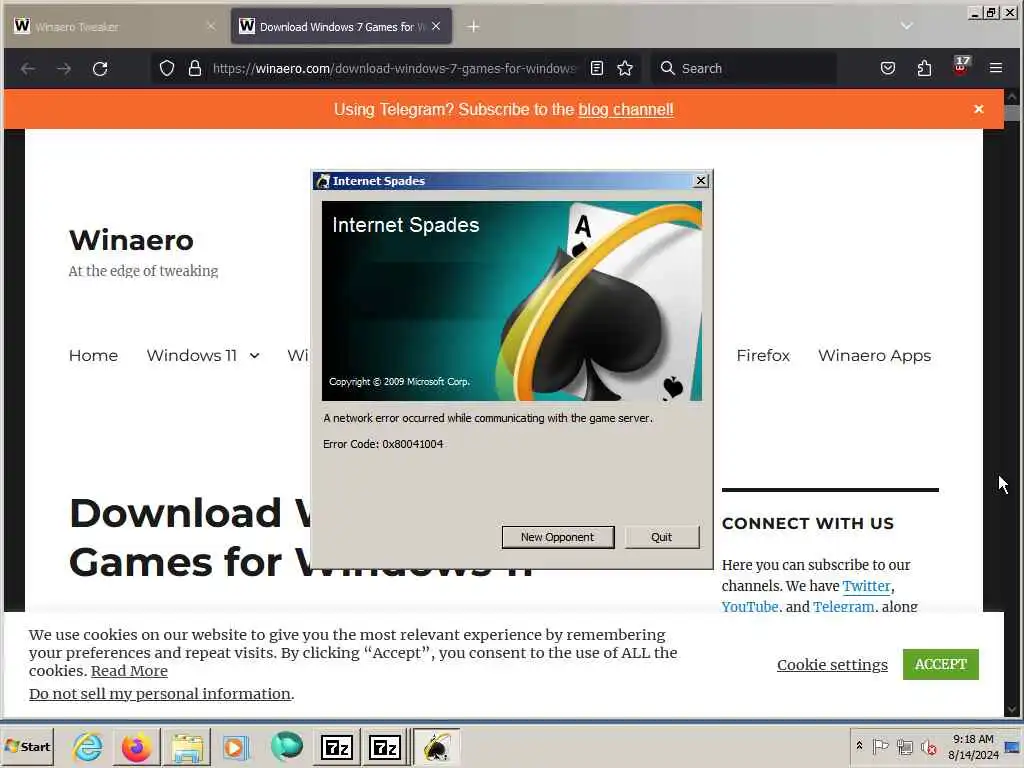This screenshot has height=768, width=1024.
Task: Click the Show desktop tray icon
Action: (1013, 746)
